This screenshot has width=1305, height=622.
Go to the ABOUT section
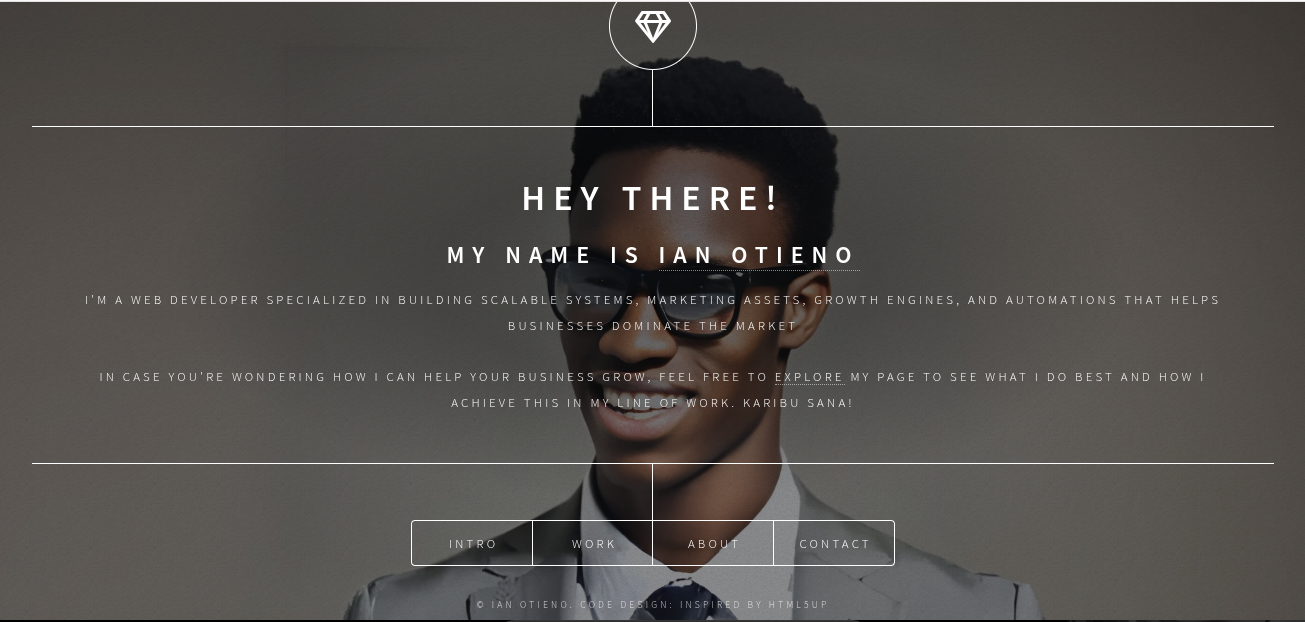(x=713, y=544)
